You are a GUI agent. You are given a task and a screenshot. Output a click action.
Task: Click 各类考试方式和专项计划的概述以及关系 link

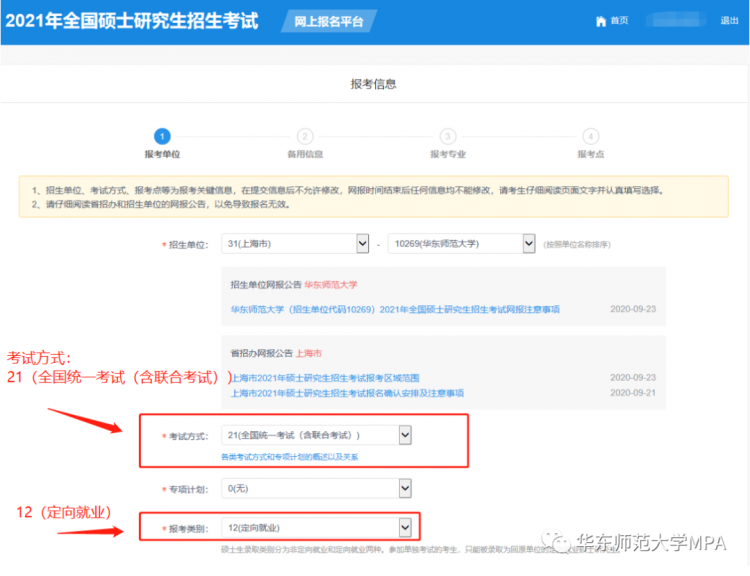pyautogui.click(x=289, y=457)
